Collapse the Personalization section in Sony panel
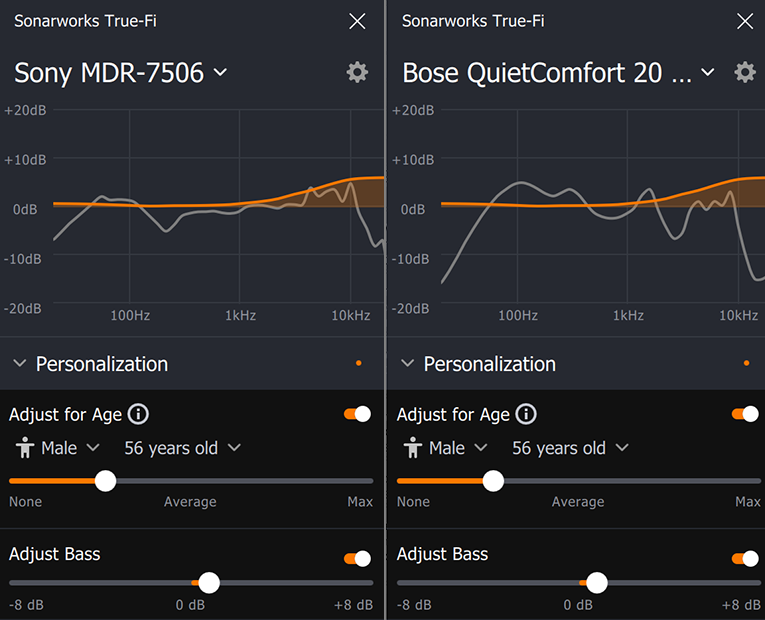 tap(20, 363)
